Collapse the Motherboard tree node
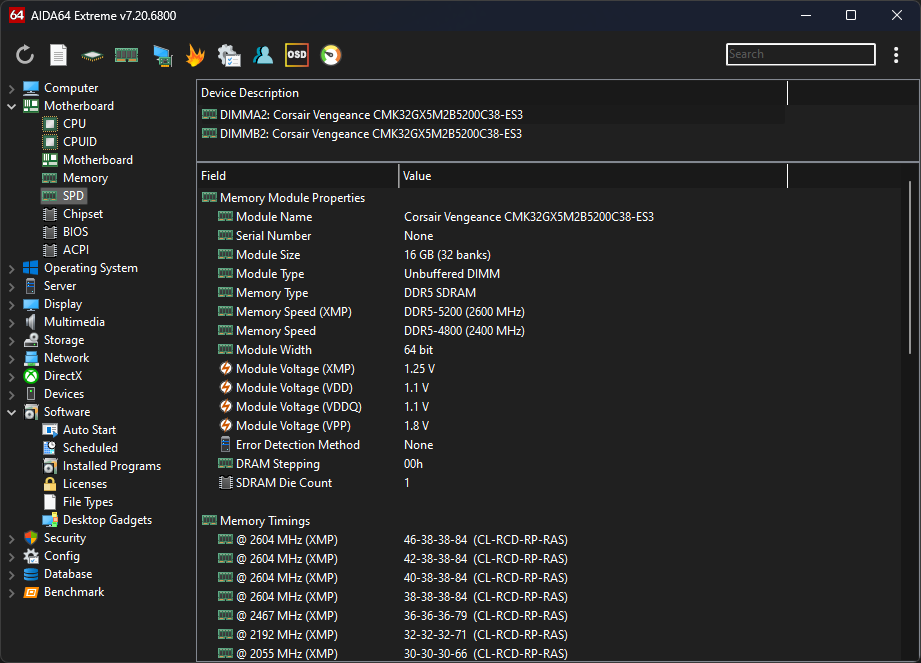The height and width of the screenshot is (663, 921). point(11,106)
